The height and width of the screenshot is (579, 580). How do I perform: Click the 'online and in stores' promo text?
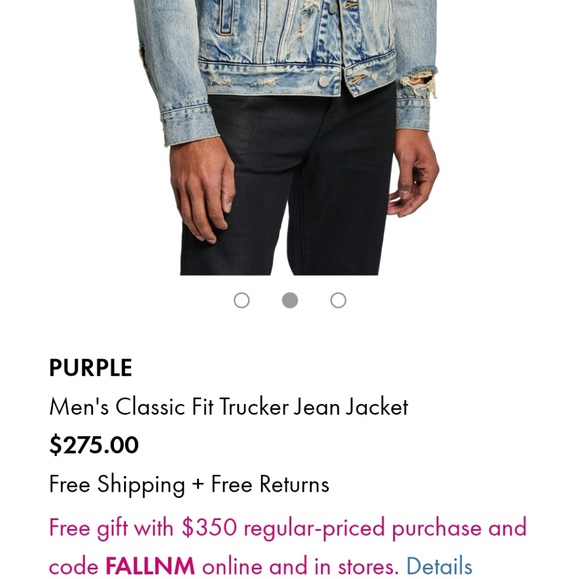pos(300,566)
